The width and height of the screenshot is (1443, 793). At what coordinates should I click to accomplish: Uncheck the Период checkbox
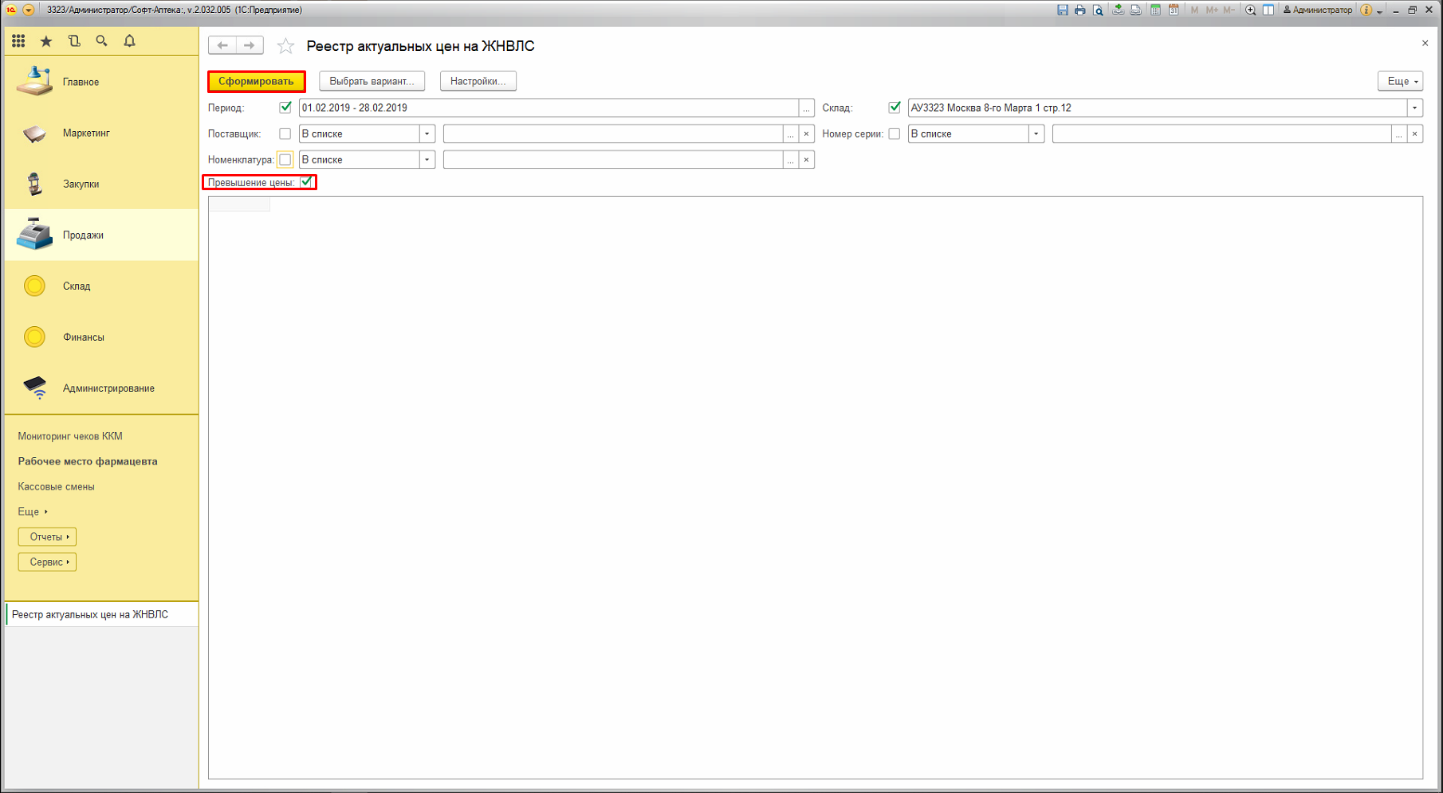(285, 108)
